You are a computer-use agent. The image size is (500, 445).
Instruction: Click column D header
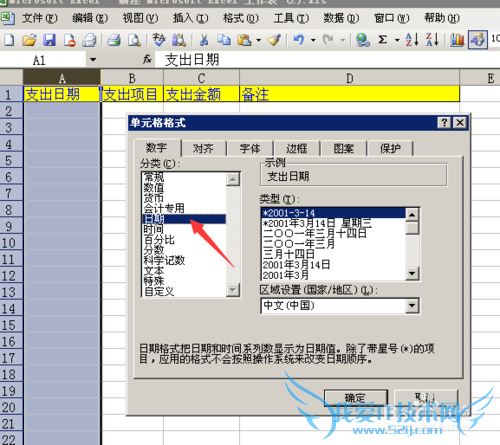349,78
